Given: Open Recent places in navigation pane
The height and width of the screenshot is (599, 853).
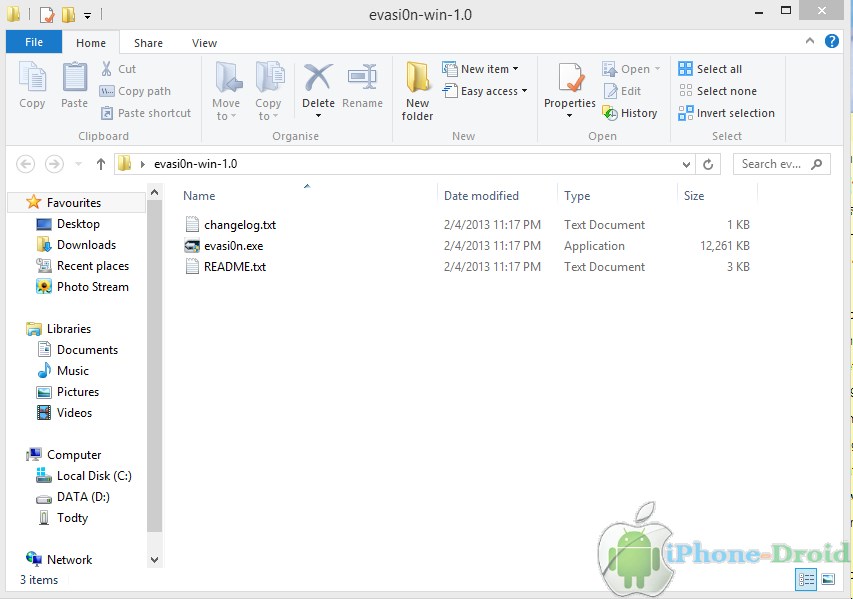Looking at the screenshot, I should (x=93, y=265).
